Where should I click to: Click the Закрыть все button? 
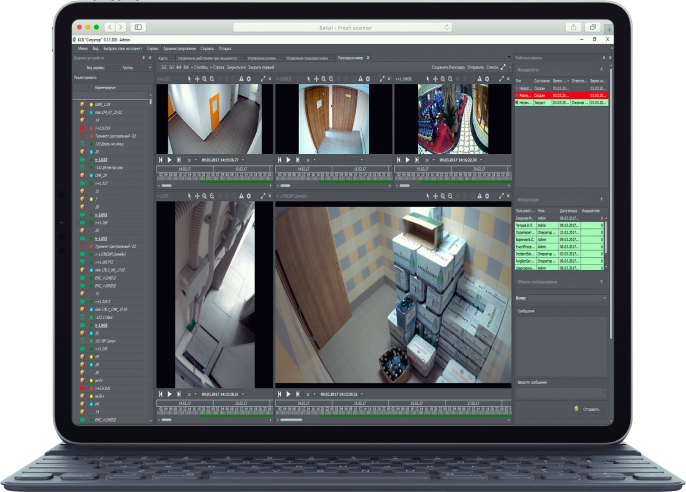click(236, 67)
